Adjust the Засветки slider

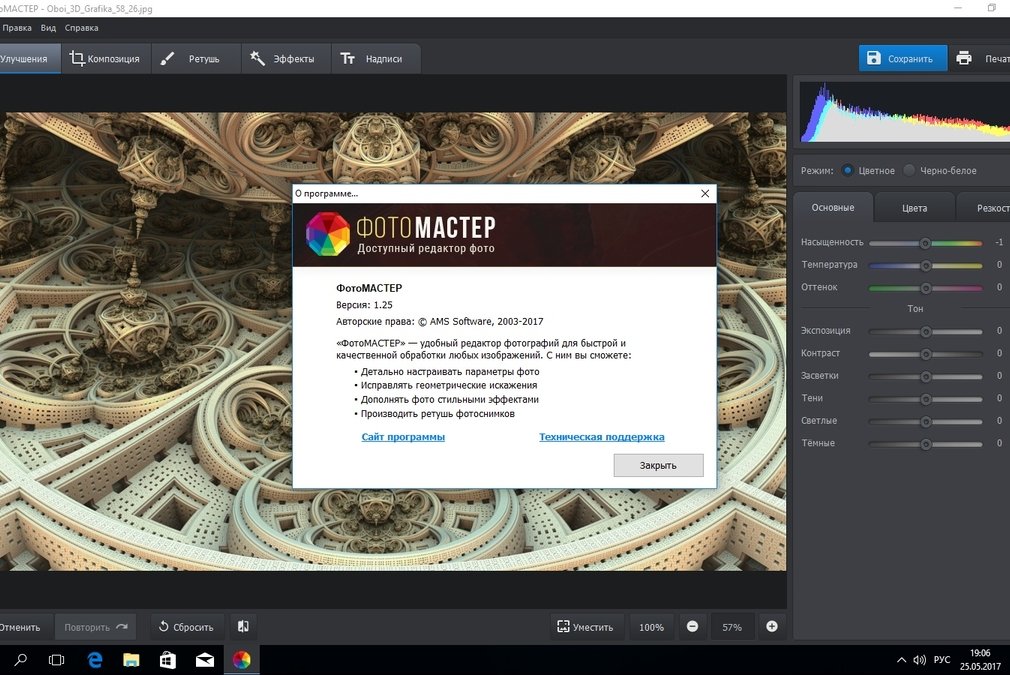point(925,377)
